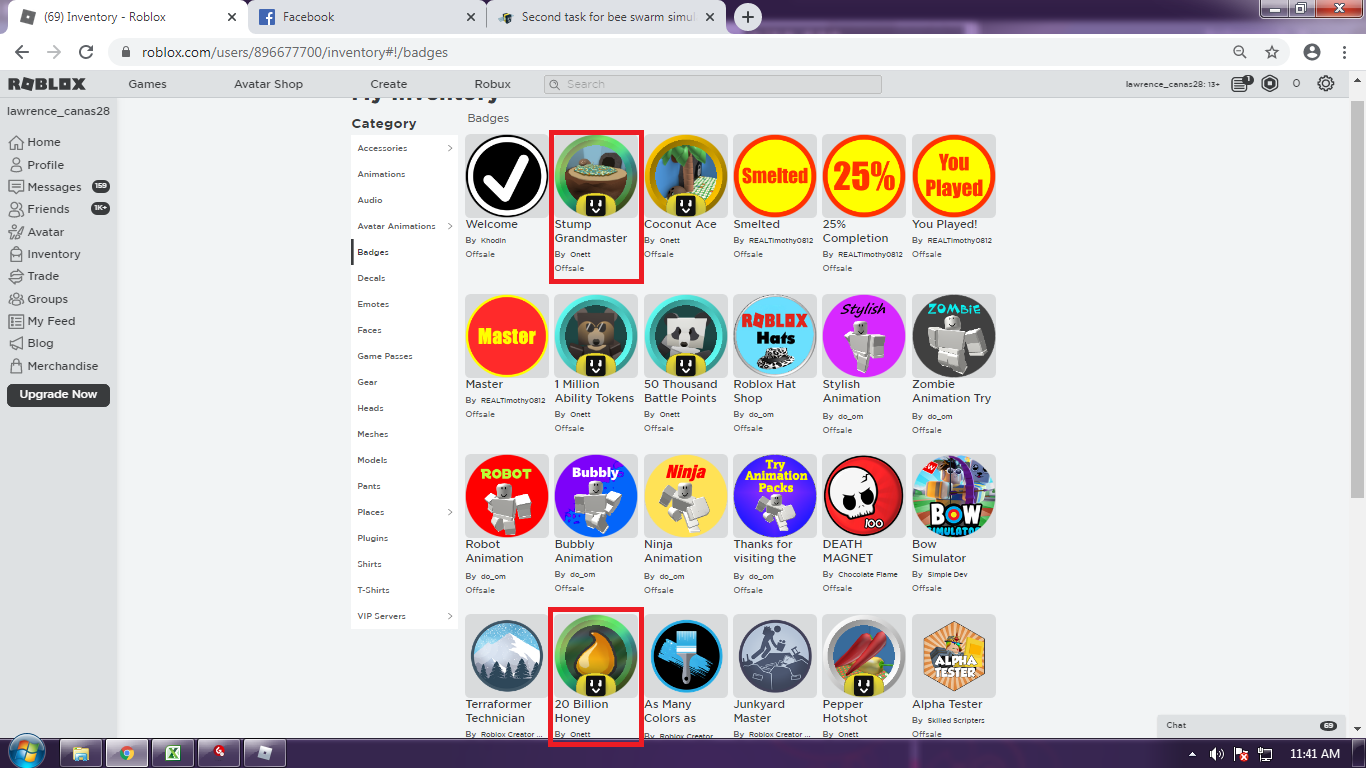Reload the page with the refresh button

pyautogui.click(x=86, y=52)
